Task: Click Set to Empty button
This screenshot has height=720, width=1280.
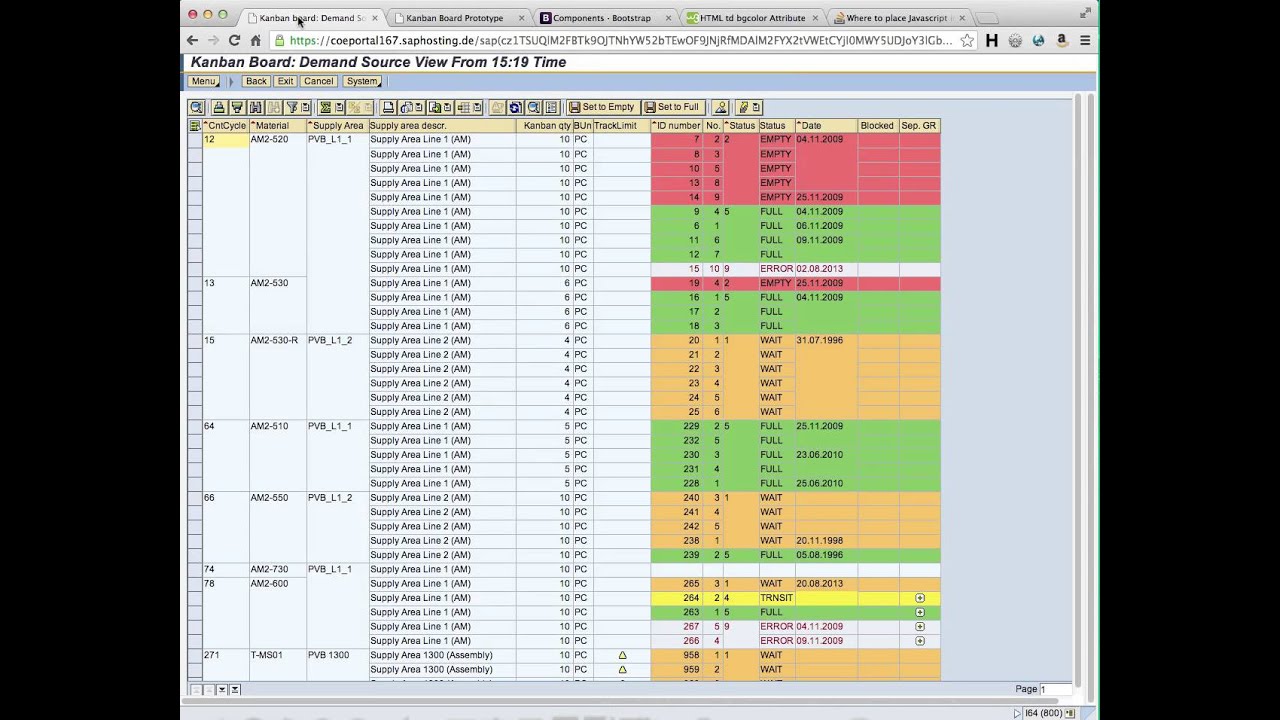Action: click(x=602, y=107)
